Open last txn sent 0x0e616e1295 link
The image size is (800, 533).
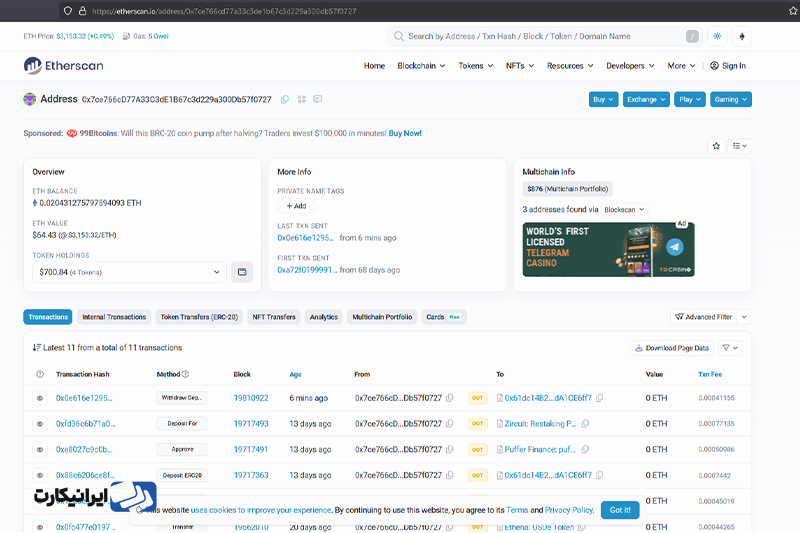pos(306,238)
